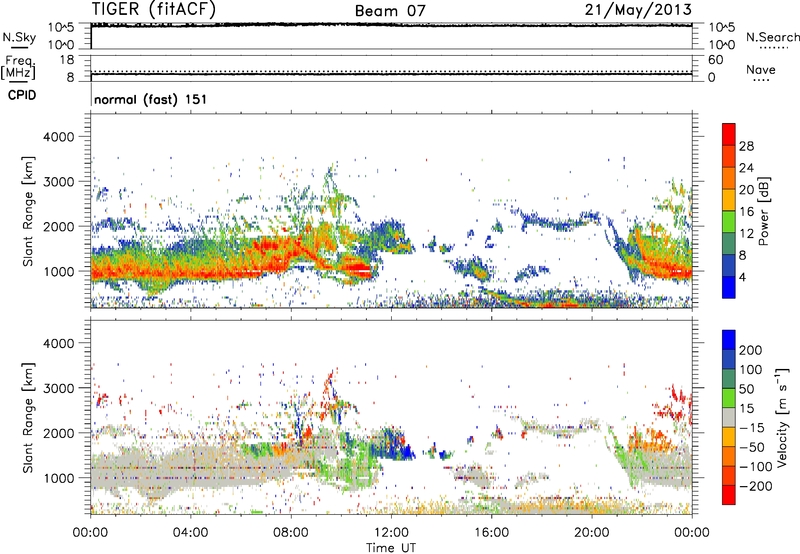Click the red bottom of the velocity colorbar
The image size is (800, 554).
tap(729, 495)
